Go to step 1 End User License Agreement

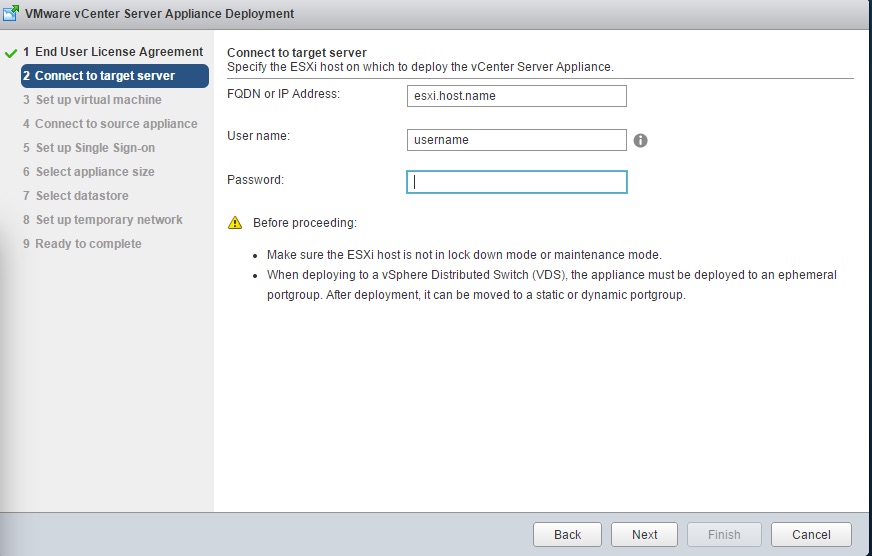tap(112, 52)
